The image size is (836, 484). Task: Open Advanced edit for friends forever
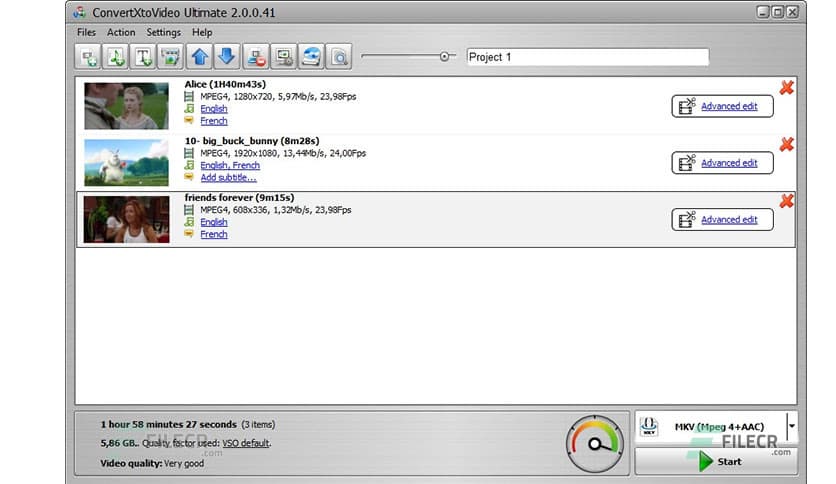722,219
